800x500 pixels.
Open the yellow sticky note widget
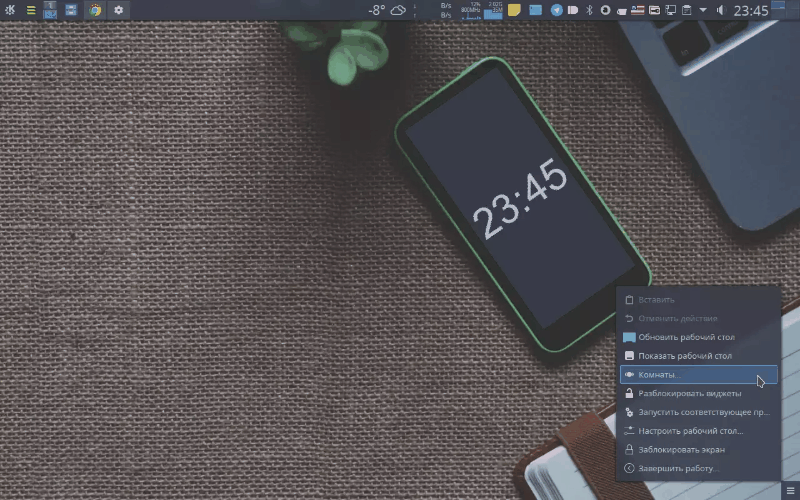[x=514, y=10]
